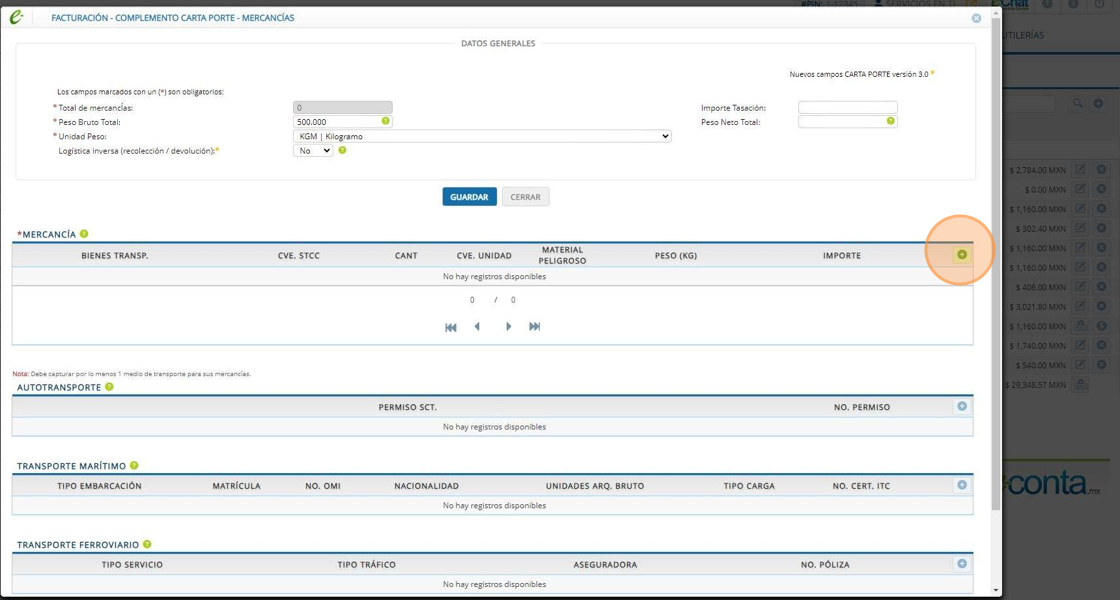This screenshot has height=600, width=1120.
Task: Open help icon beside Mercancía heading
Action: (84, 234)
